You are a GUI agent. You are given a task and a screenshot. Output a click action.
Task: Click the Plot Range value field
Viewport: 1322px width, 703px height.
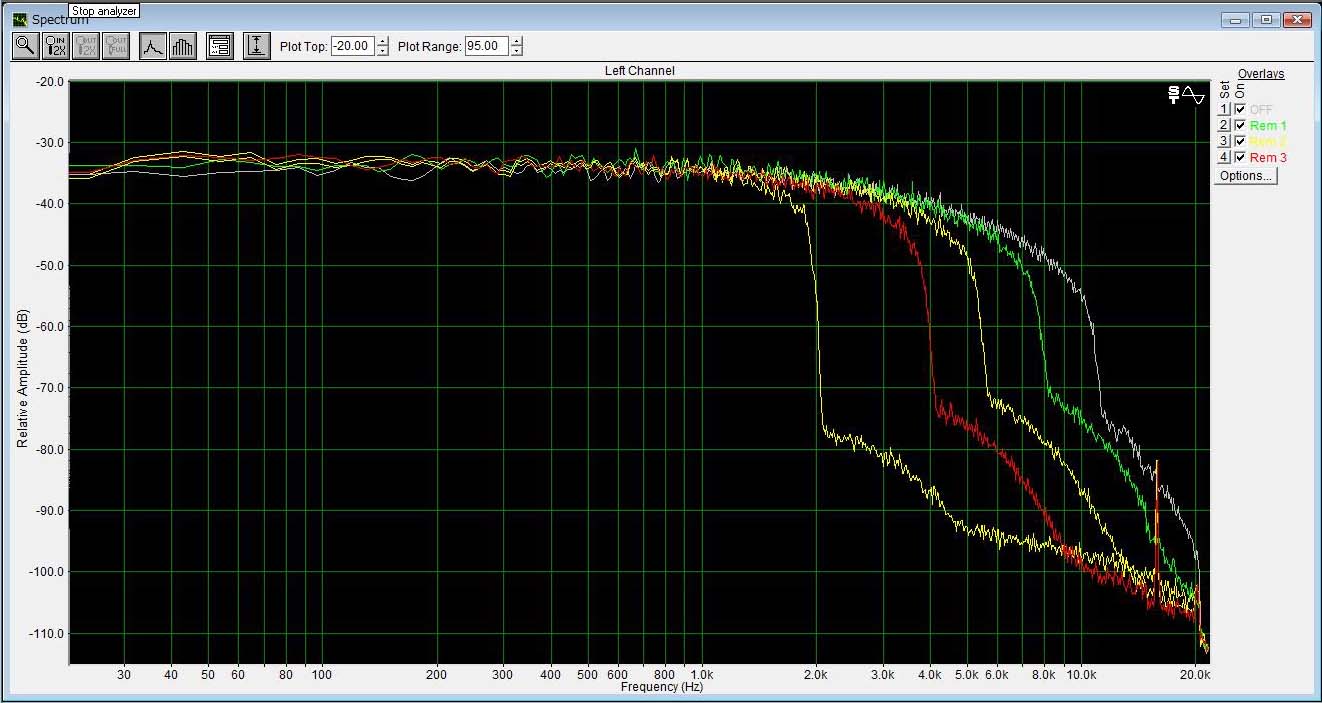click(486, 46)
